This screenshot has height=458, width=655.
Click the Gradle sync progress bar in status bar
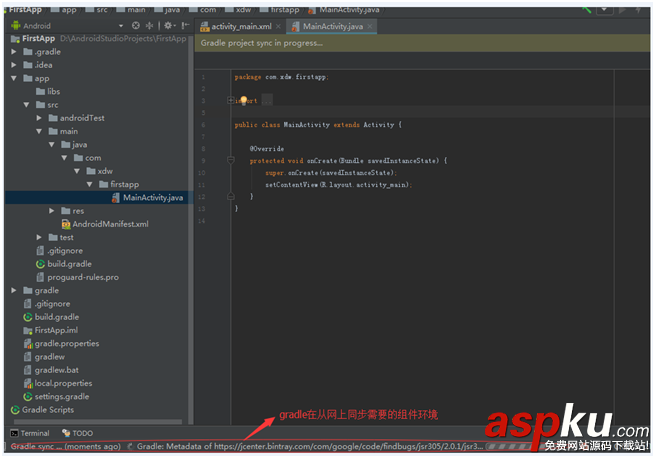point(514,446)
